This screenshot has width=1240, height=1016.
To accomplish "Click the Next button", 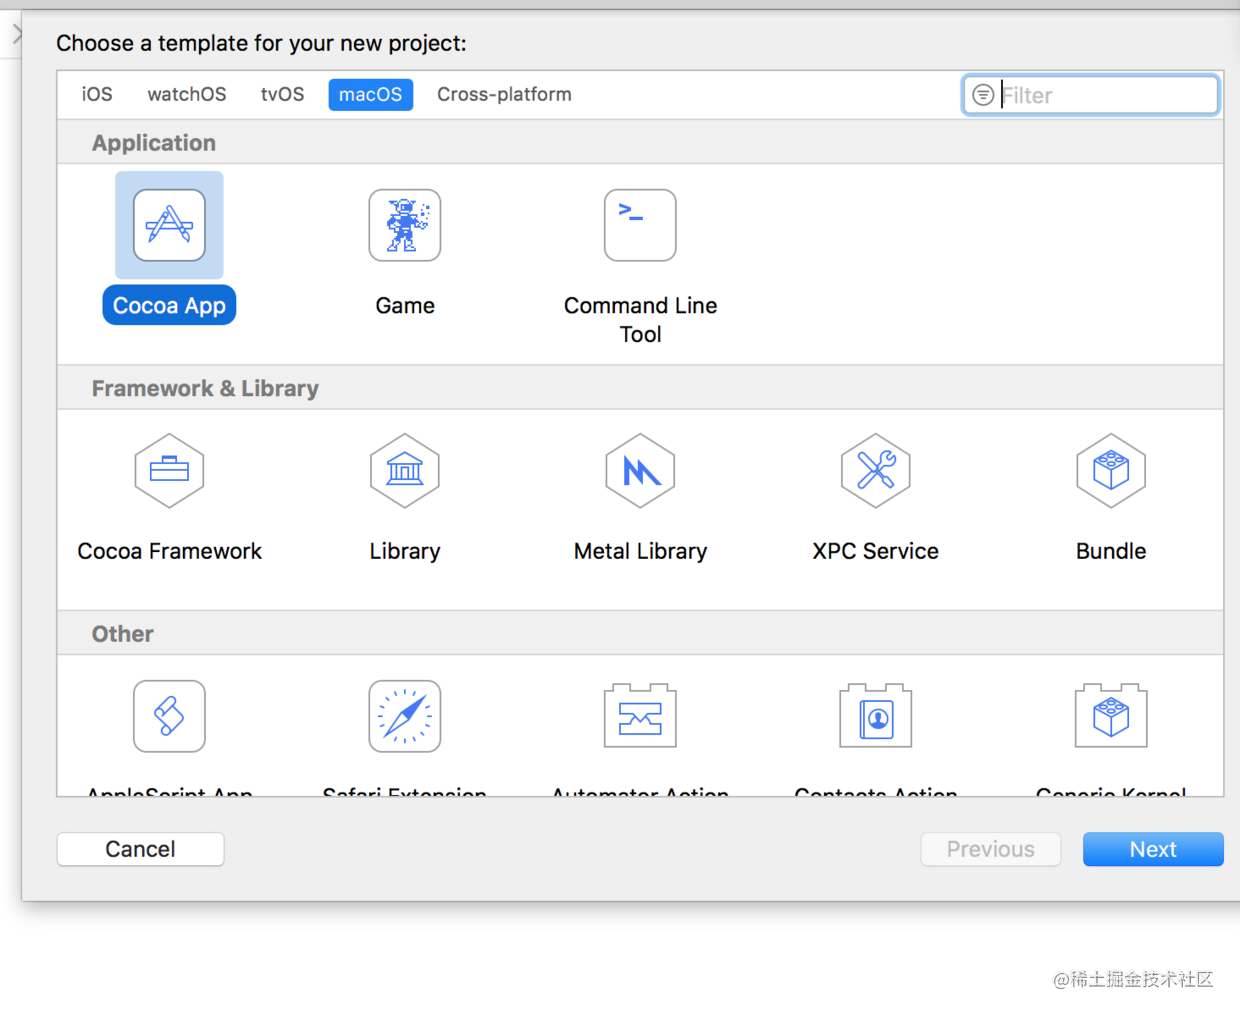I will (1153, 849).
